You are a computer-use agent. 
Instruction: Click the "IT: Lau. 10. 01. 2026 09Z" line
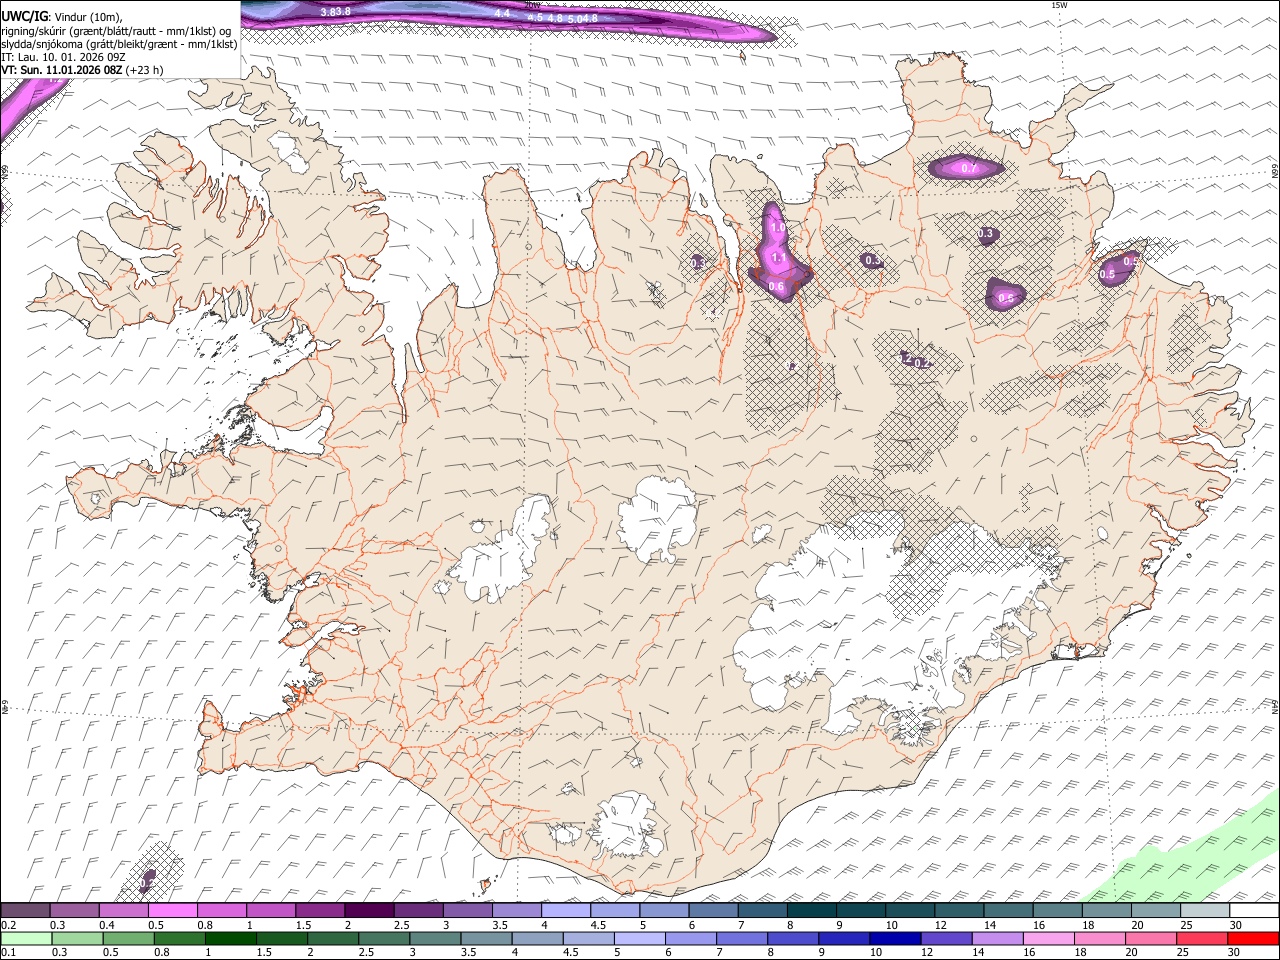pyautogui.click(x=63, y=57)
